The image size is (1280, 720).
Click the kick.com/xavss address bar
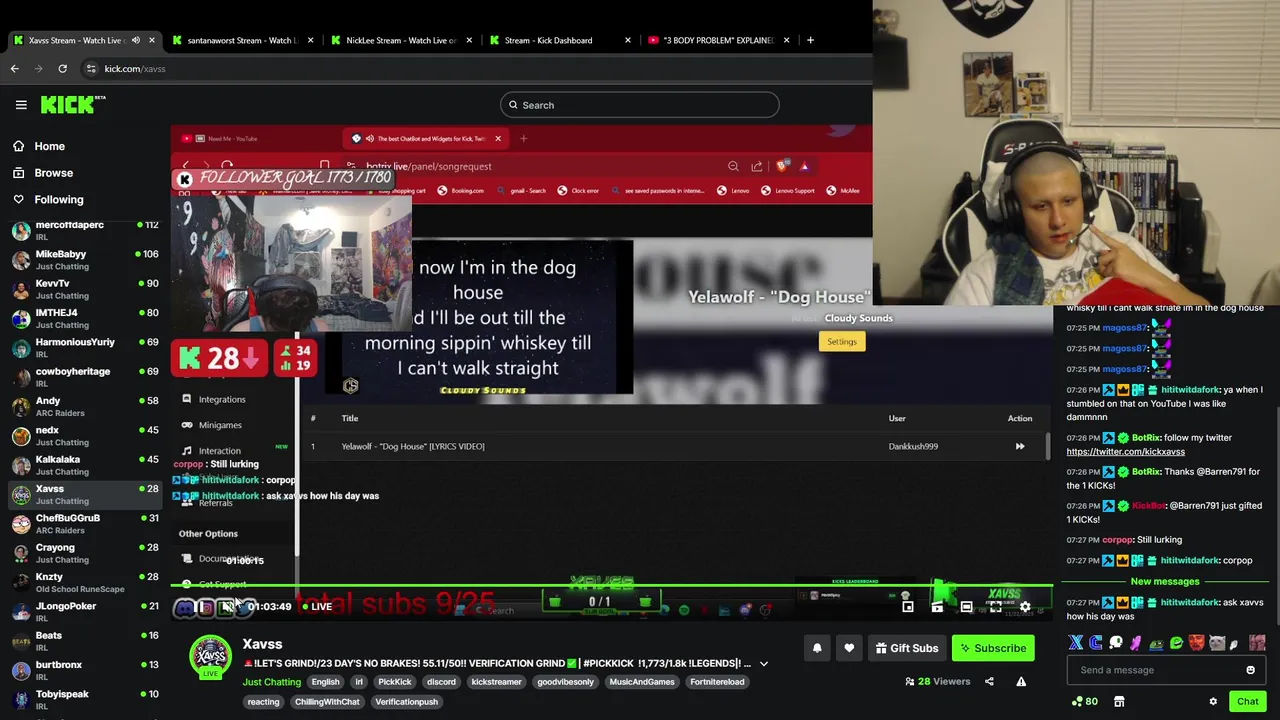pyautogui.click(x=135, y=68)
